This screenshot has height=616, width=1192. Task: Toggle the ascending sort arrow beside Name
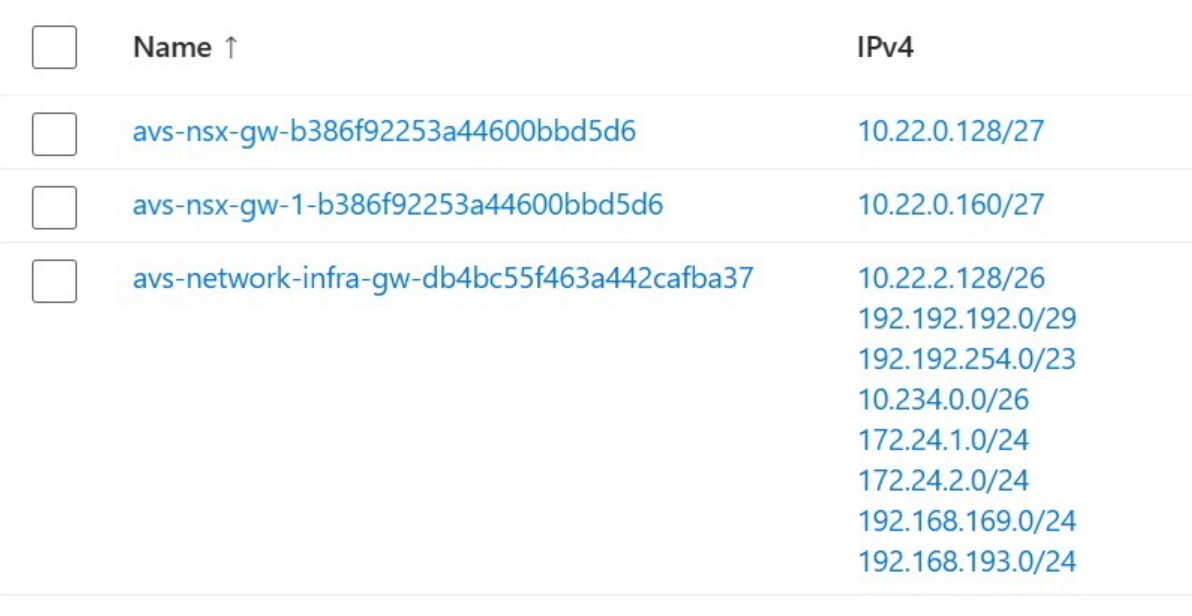click(231, 47)
